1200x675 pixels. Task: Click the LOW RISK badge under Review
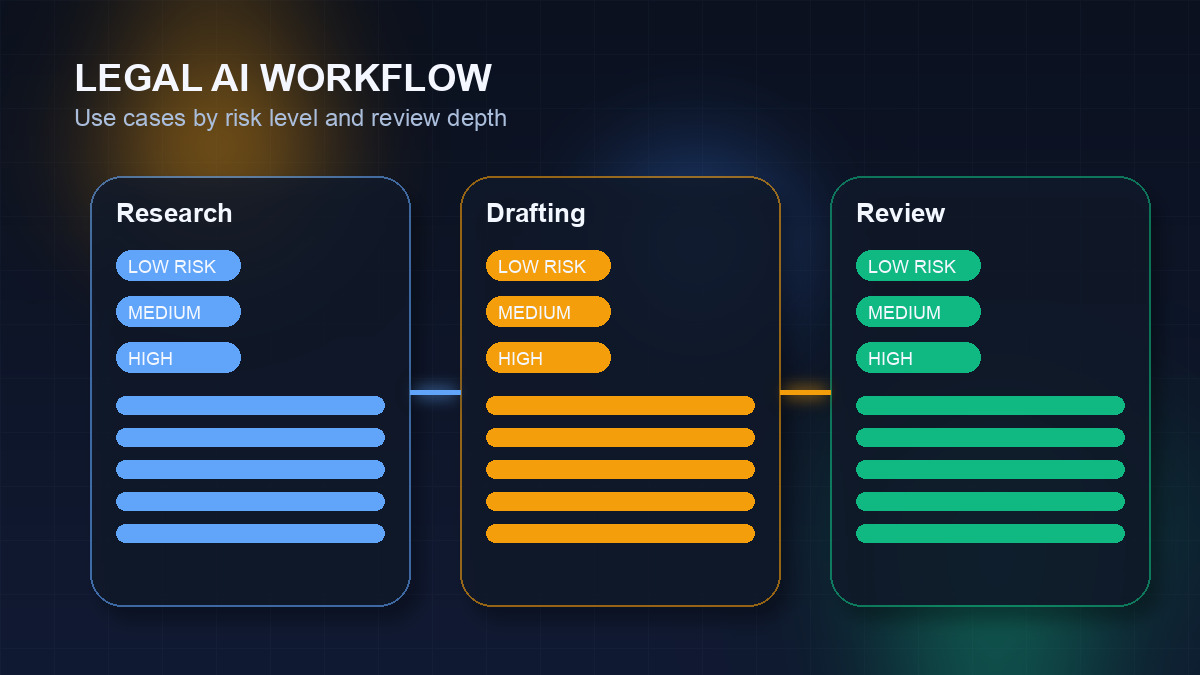(918, 266)
